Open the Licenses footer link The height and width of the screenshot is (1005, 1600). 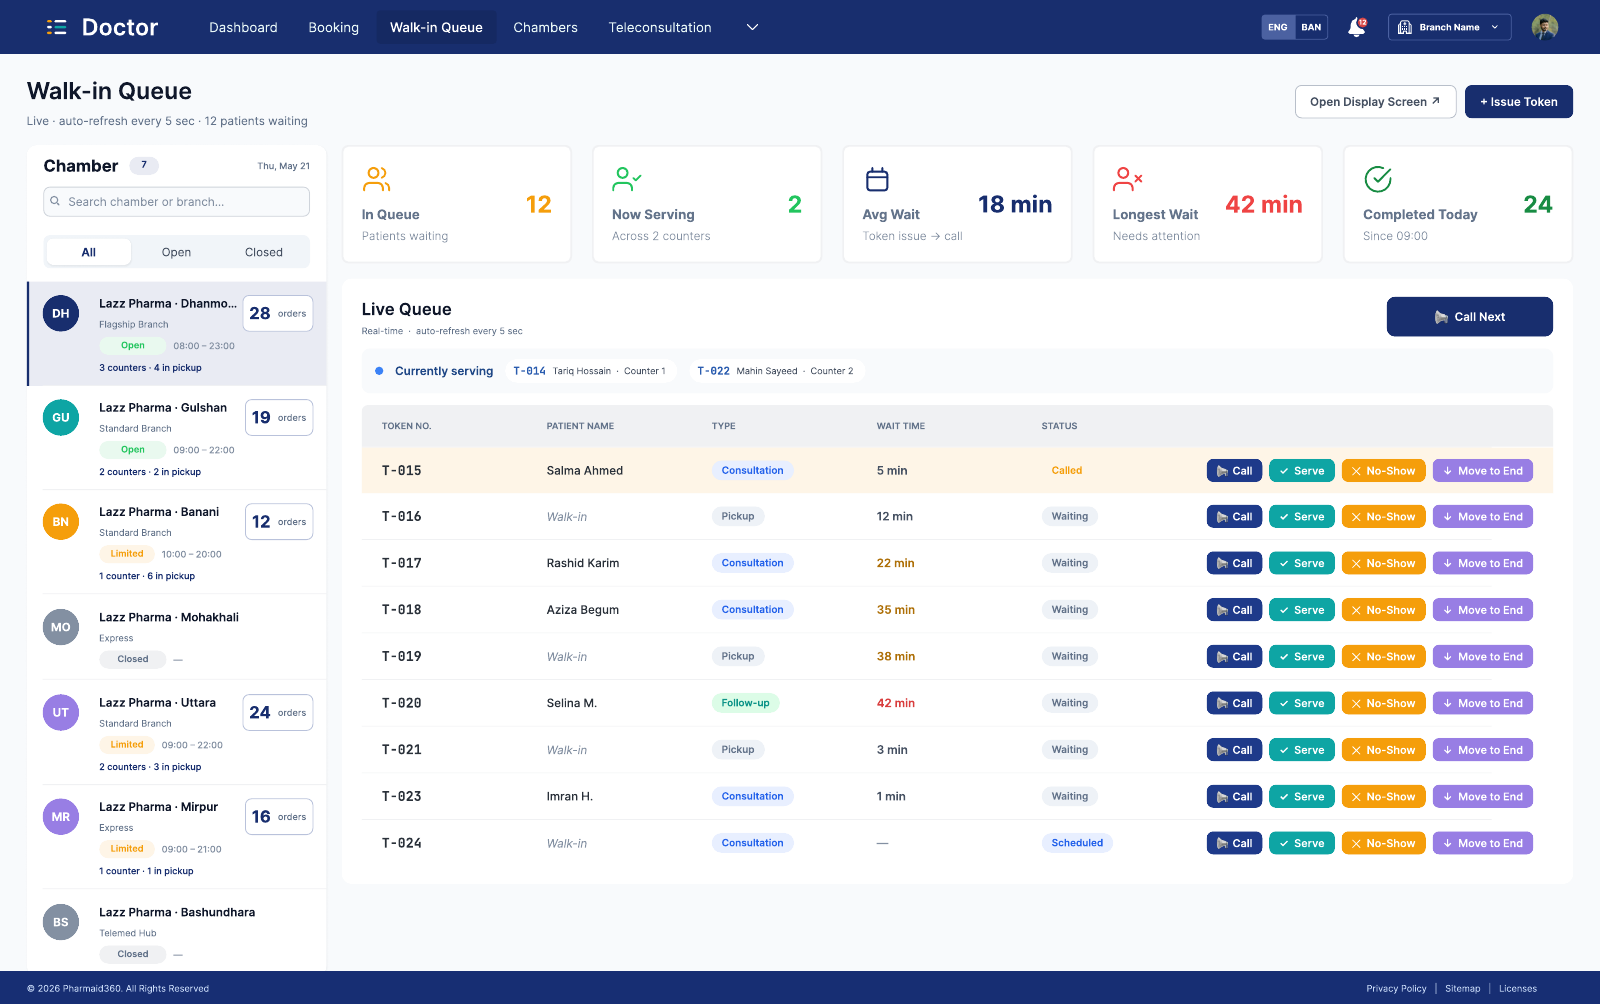click(x=1517, y=989)
